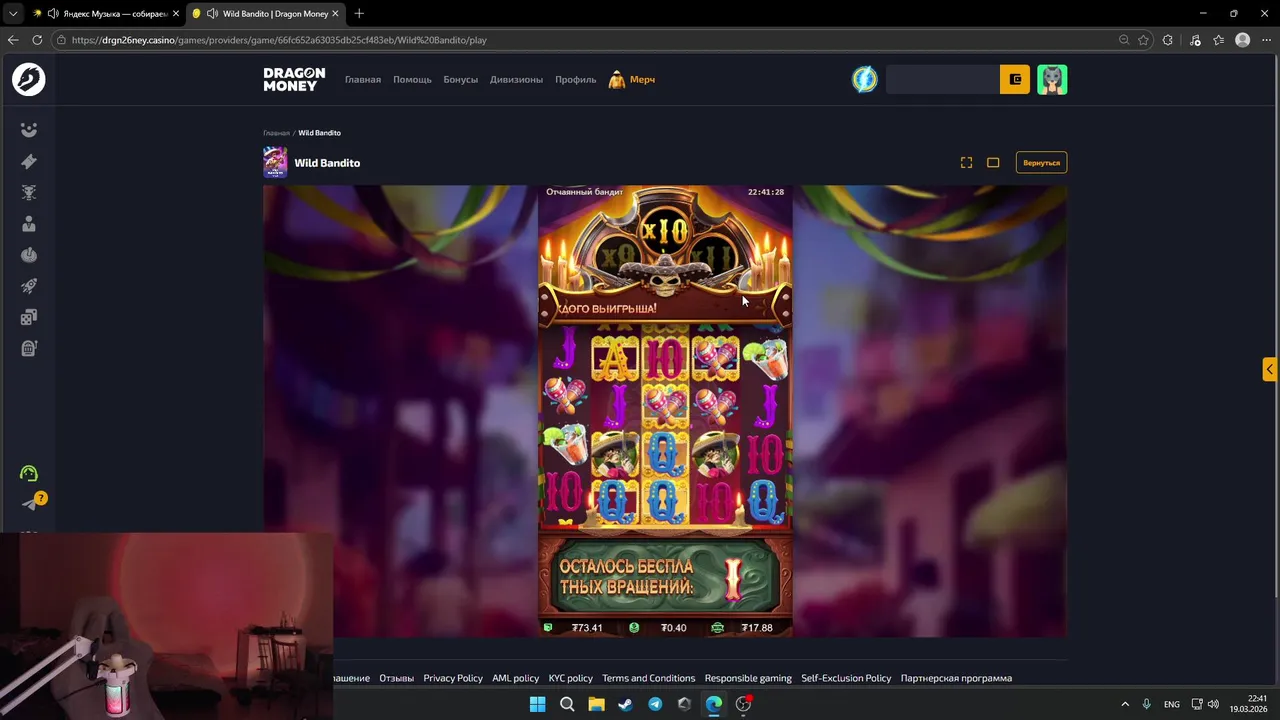Open the browser extensions puzzle icon
This screenshot has height=720, width=1280.
pyautogui.click(x=1168, y=40)
